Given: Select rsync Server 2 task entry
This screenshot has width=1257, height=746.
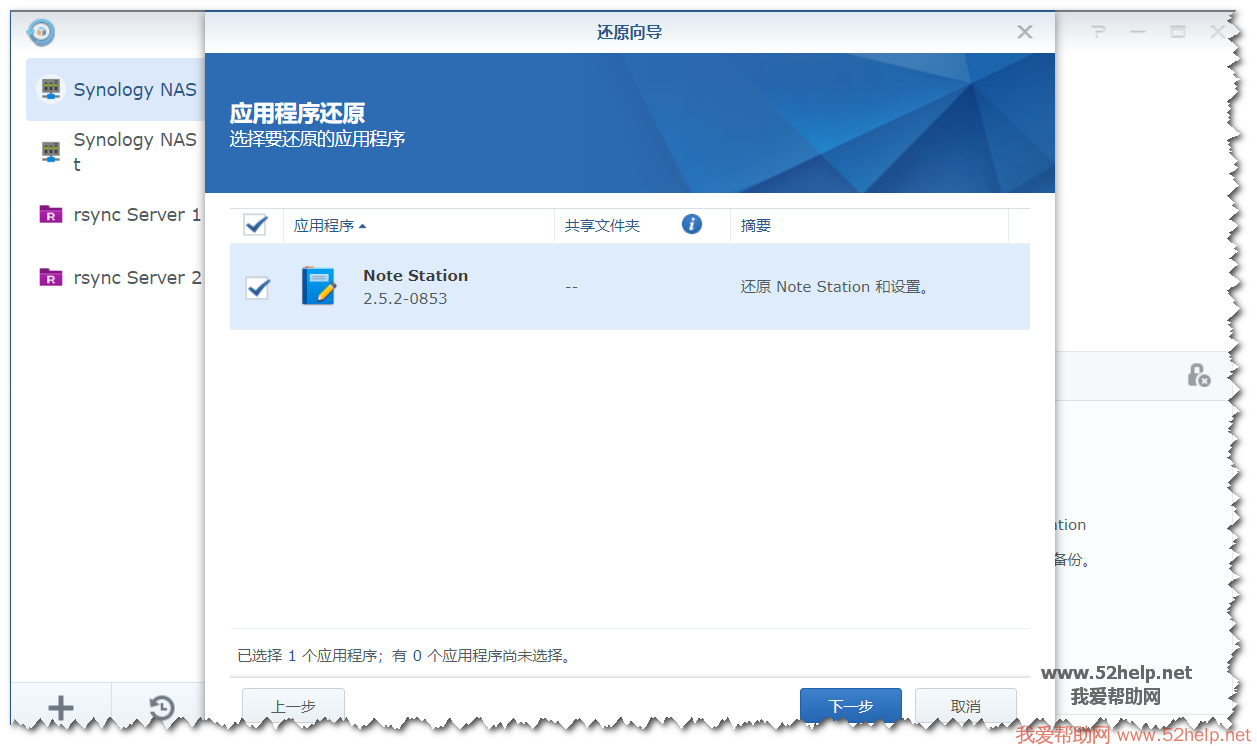Looking at the screenshot, I should (x=136, y=277).
